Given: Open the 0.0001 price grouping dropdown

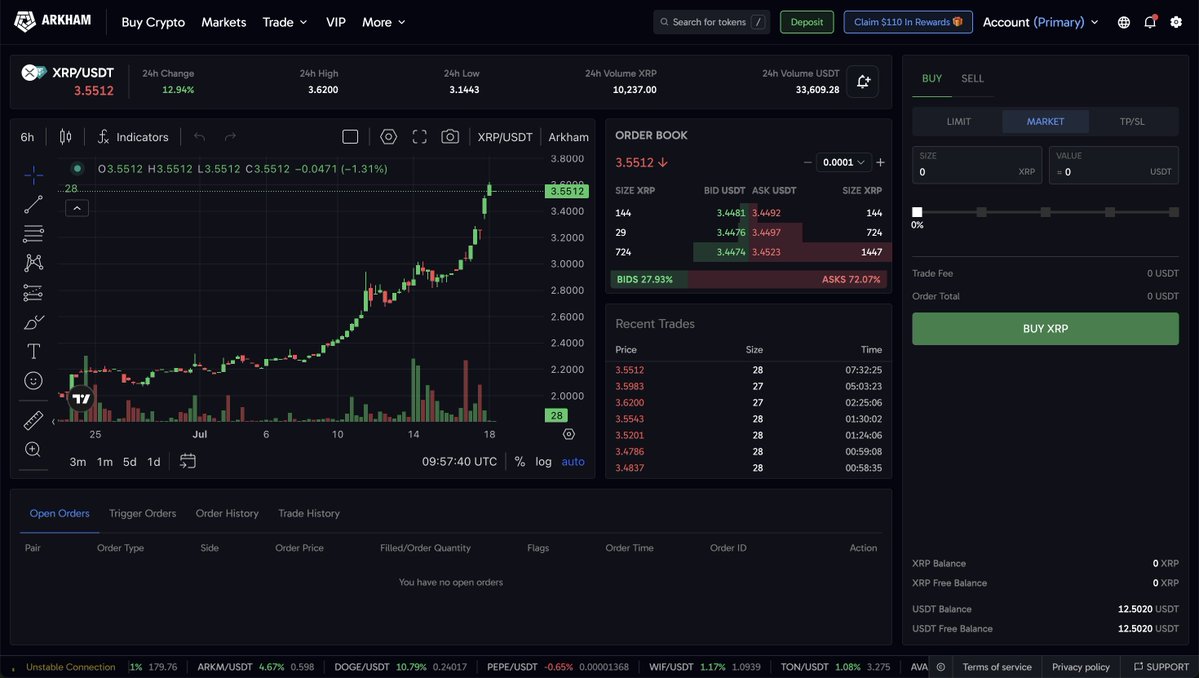Looking at the screenshot, I should click(x=843, y=162).
